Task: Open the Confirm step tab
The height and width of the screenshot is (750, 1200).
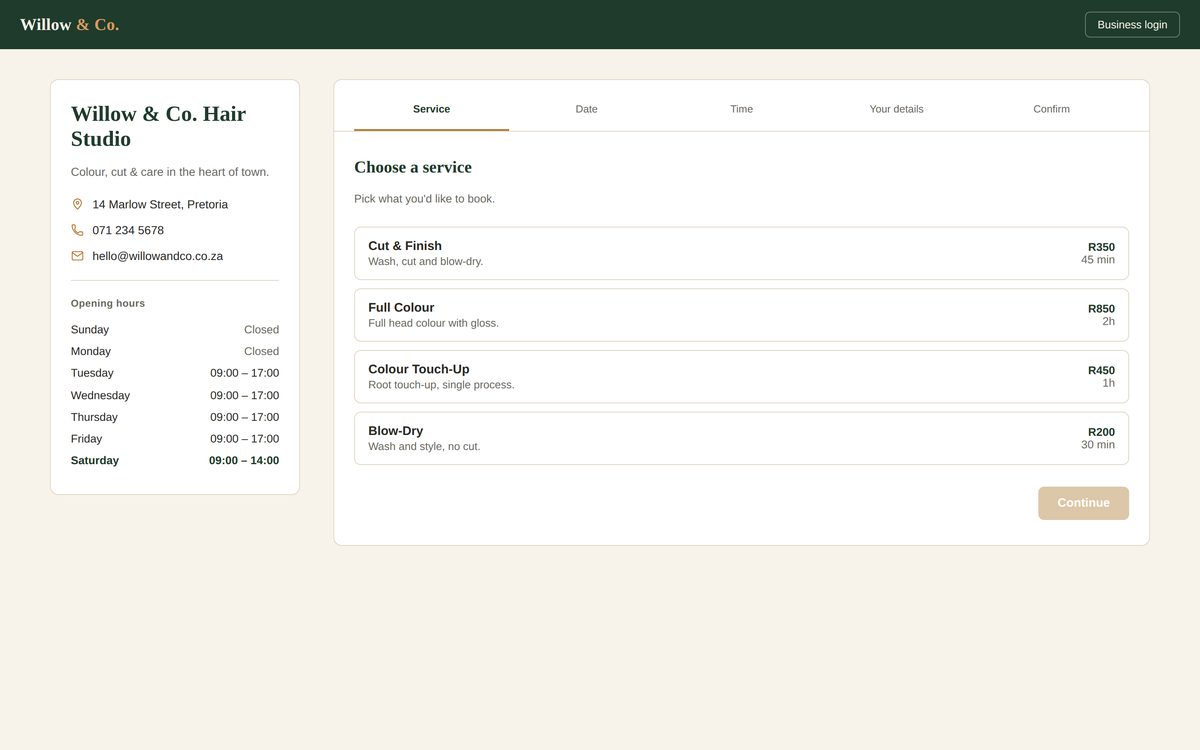Action: tap(1051, 109)
